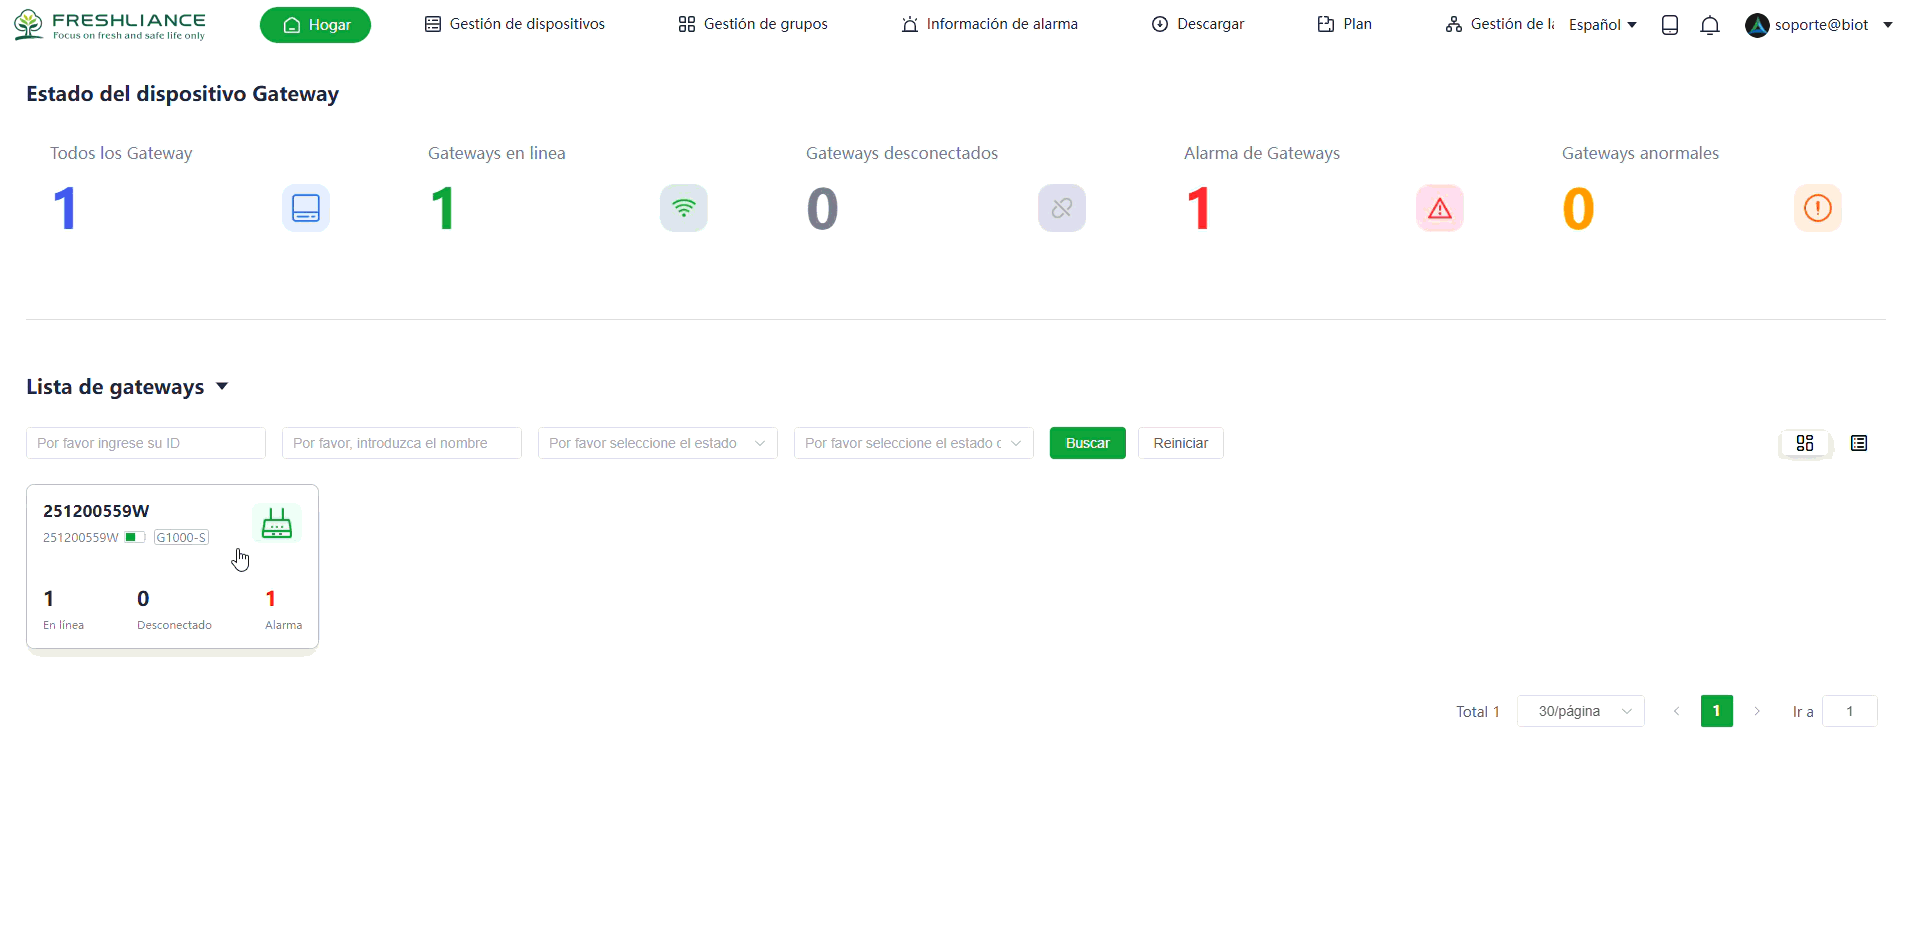Click the notification bell icon
Screen dimensions: 1910x930
click(x=1709, y=25)
